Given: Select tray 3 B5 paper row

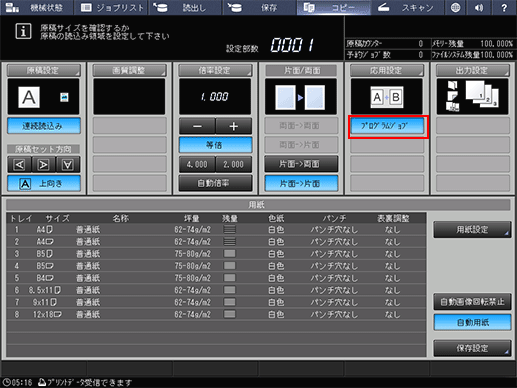Looking at the screenshot, I should pos(216,254).
